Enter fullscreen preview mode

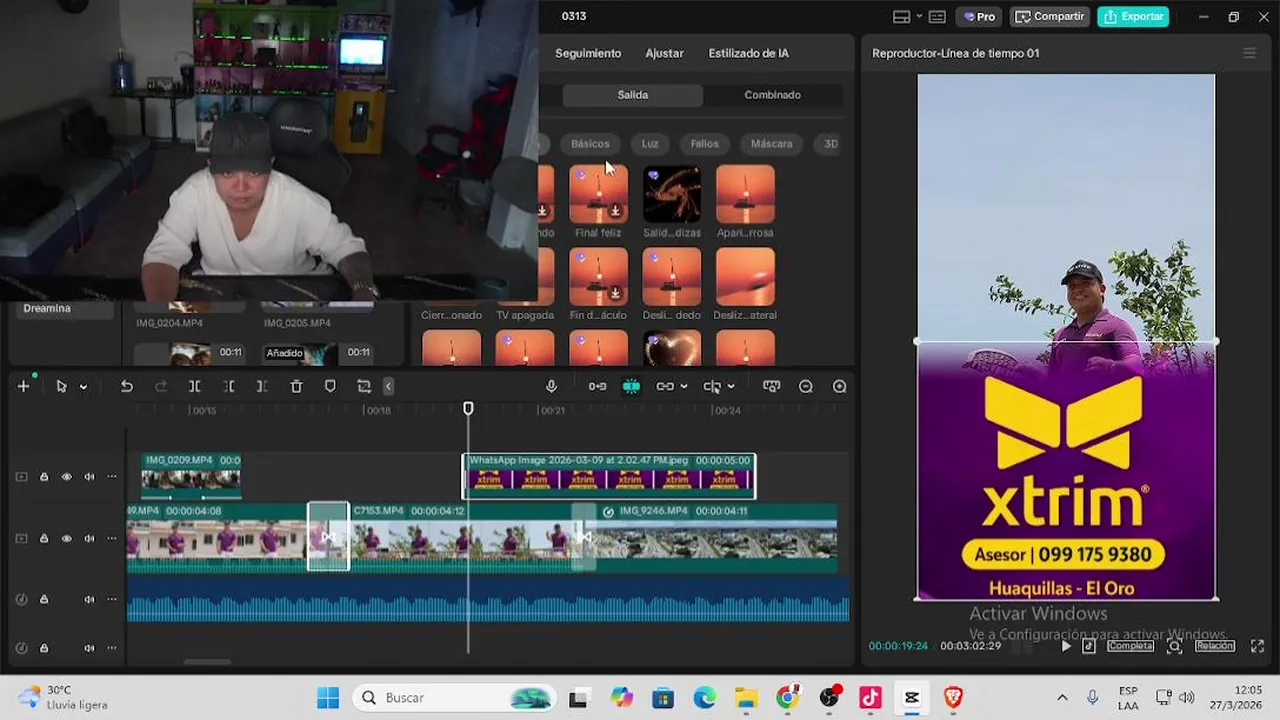pyautogui.click(x=1257, y=646)
